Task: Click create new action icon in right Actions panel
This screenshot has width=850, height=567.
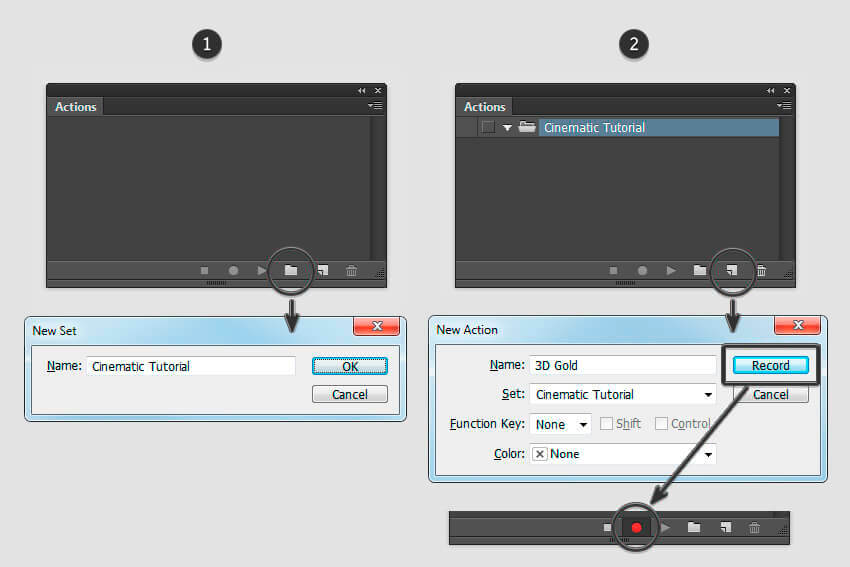Action: (x=732, y=270)
